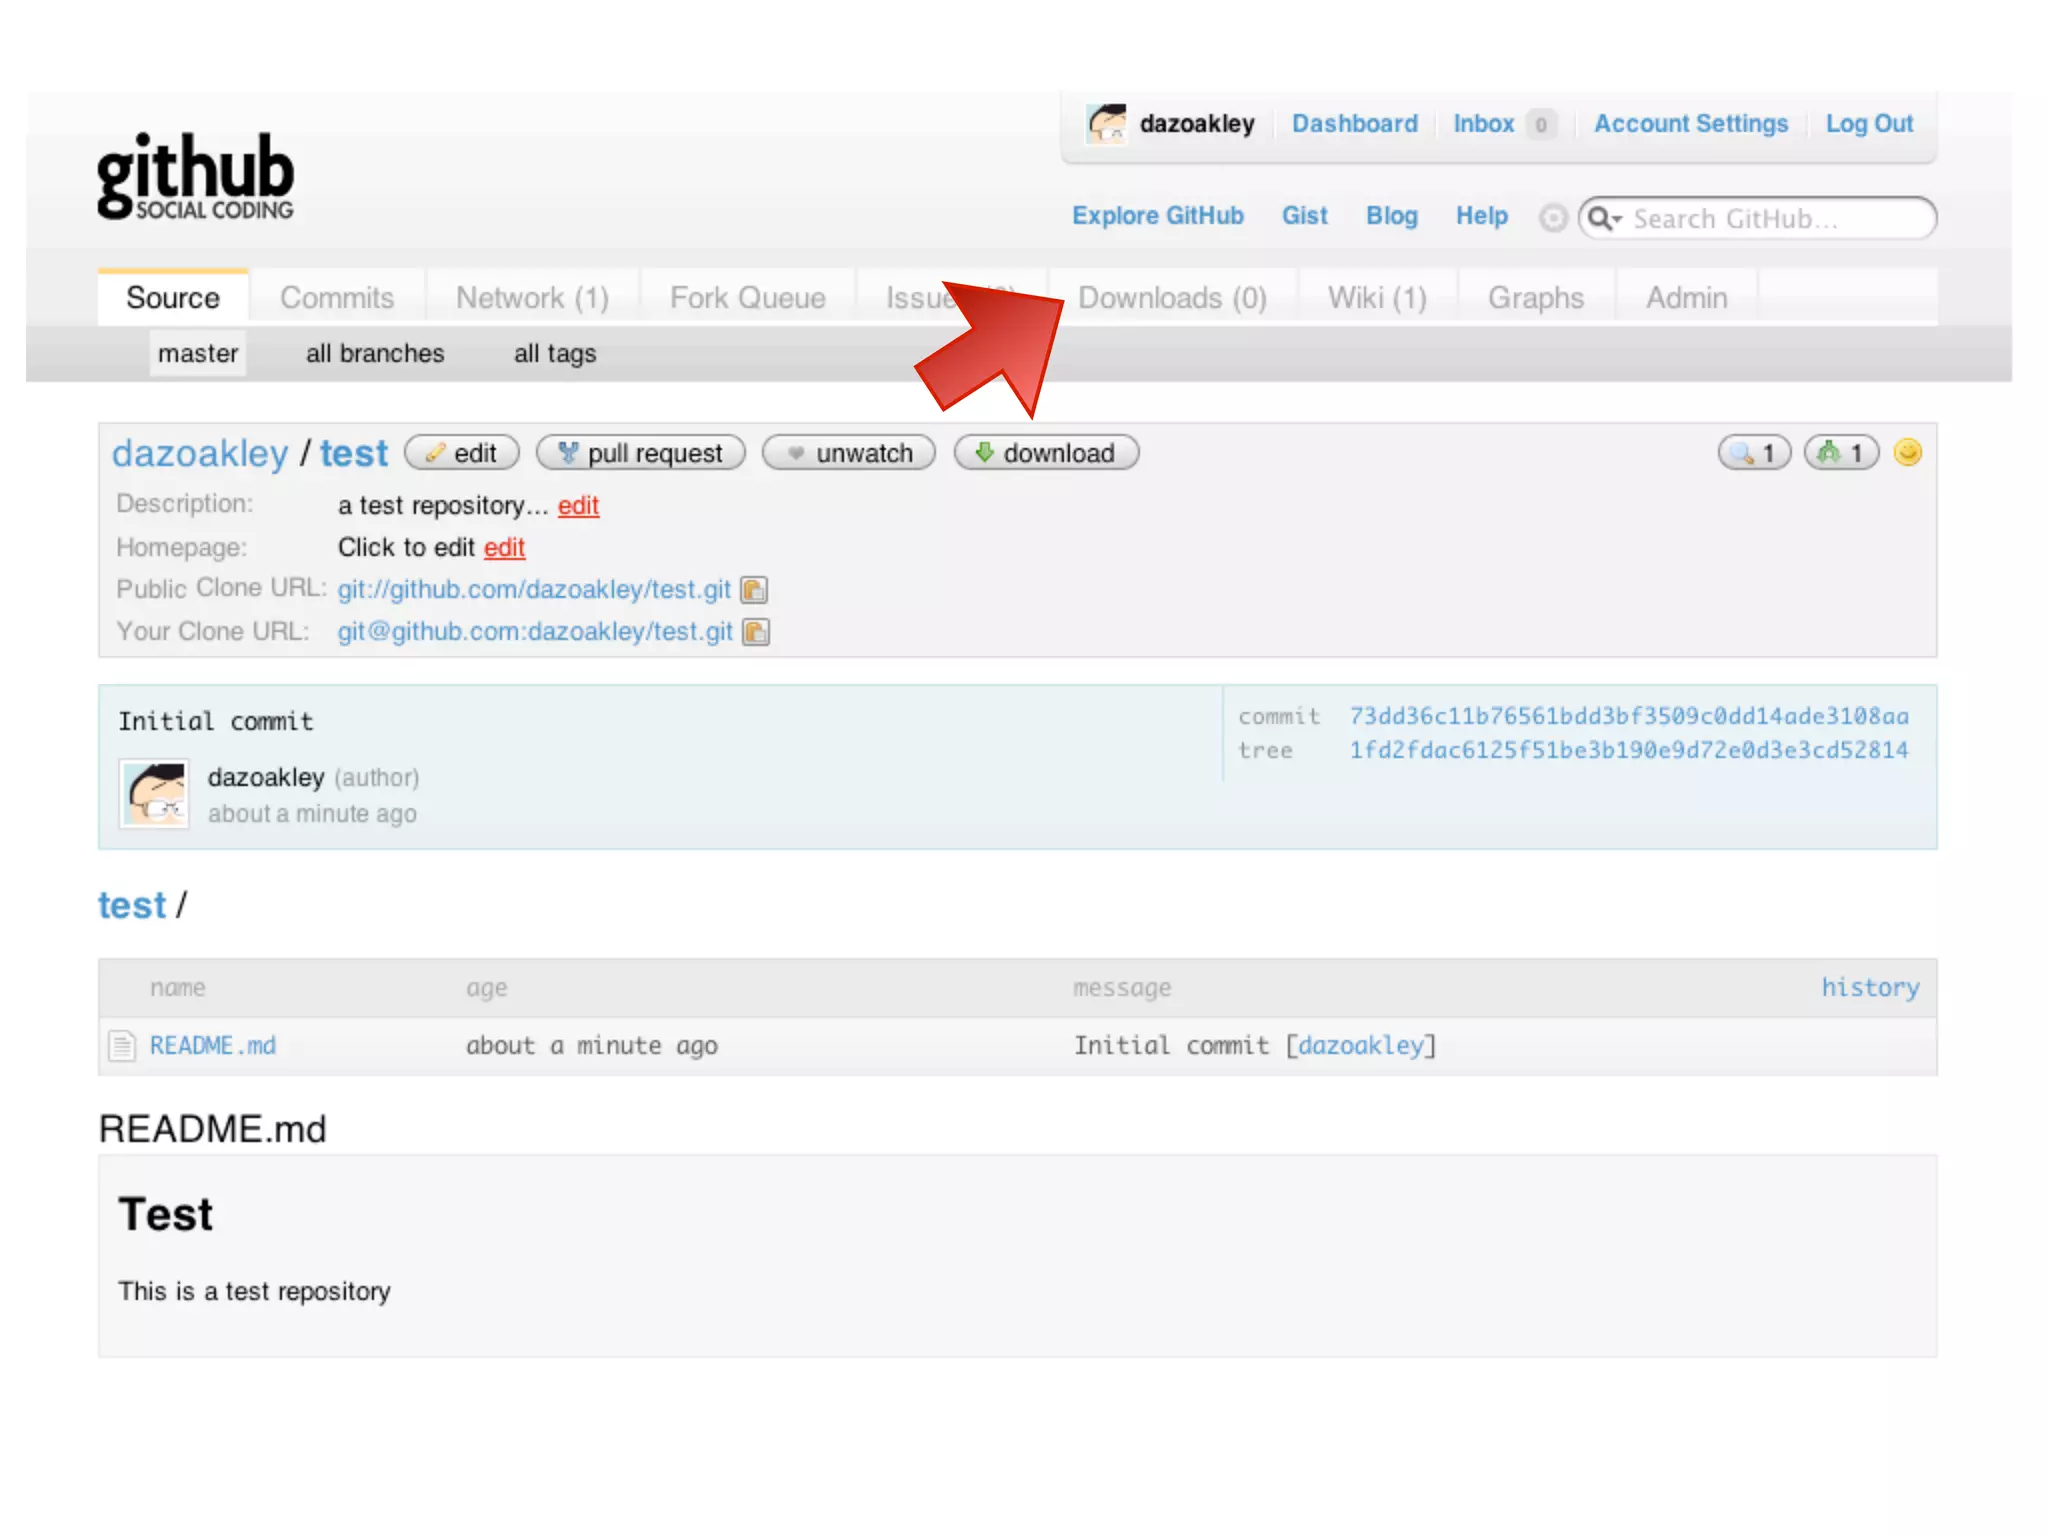Click the watchers count magnifier badge

pos(1754,453)
